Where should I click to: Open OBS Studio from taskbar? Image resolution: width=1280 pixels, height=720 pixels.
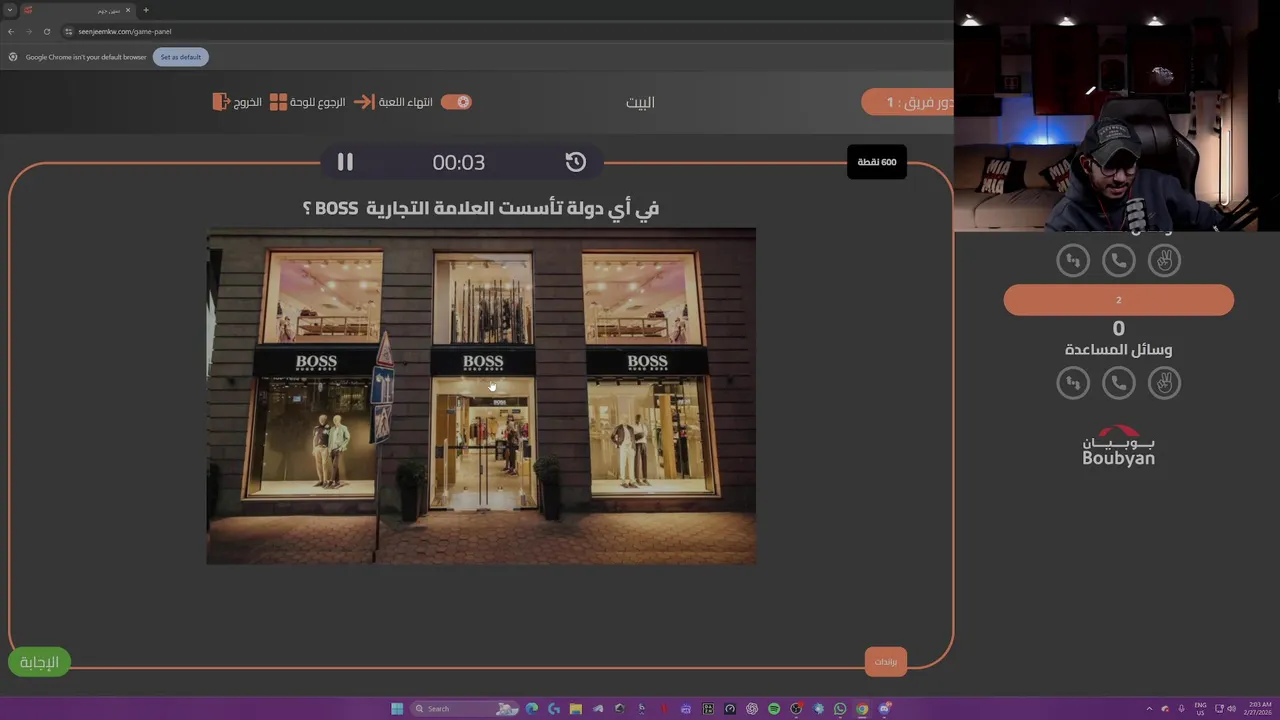(x=796, y=709)
